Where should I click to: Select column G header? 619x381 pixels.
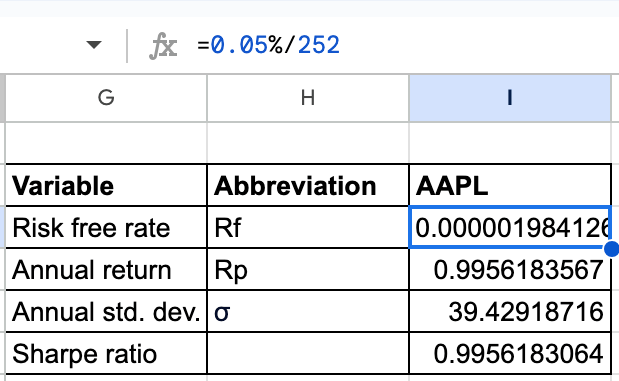106,98
